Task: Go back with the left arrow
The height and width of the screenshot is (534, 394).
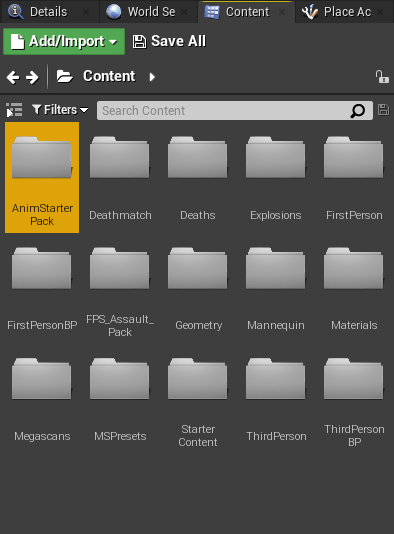Action: 13,77
